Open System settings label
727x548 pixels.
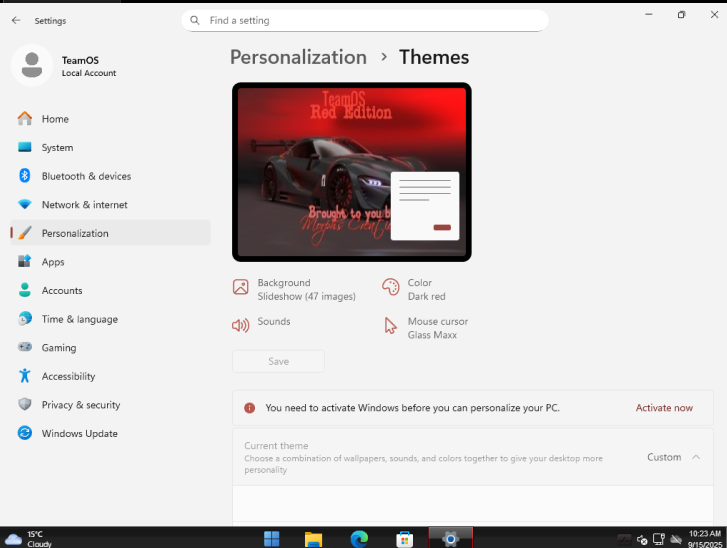tap(57, 147)
